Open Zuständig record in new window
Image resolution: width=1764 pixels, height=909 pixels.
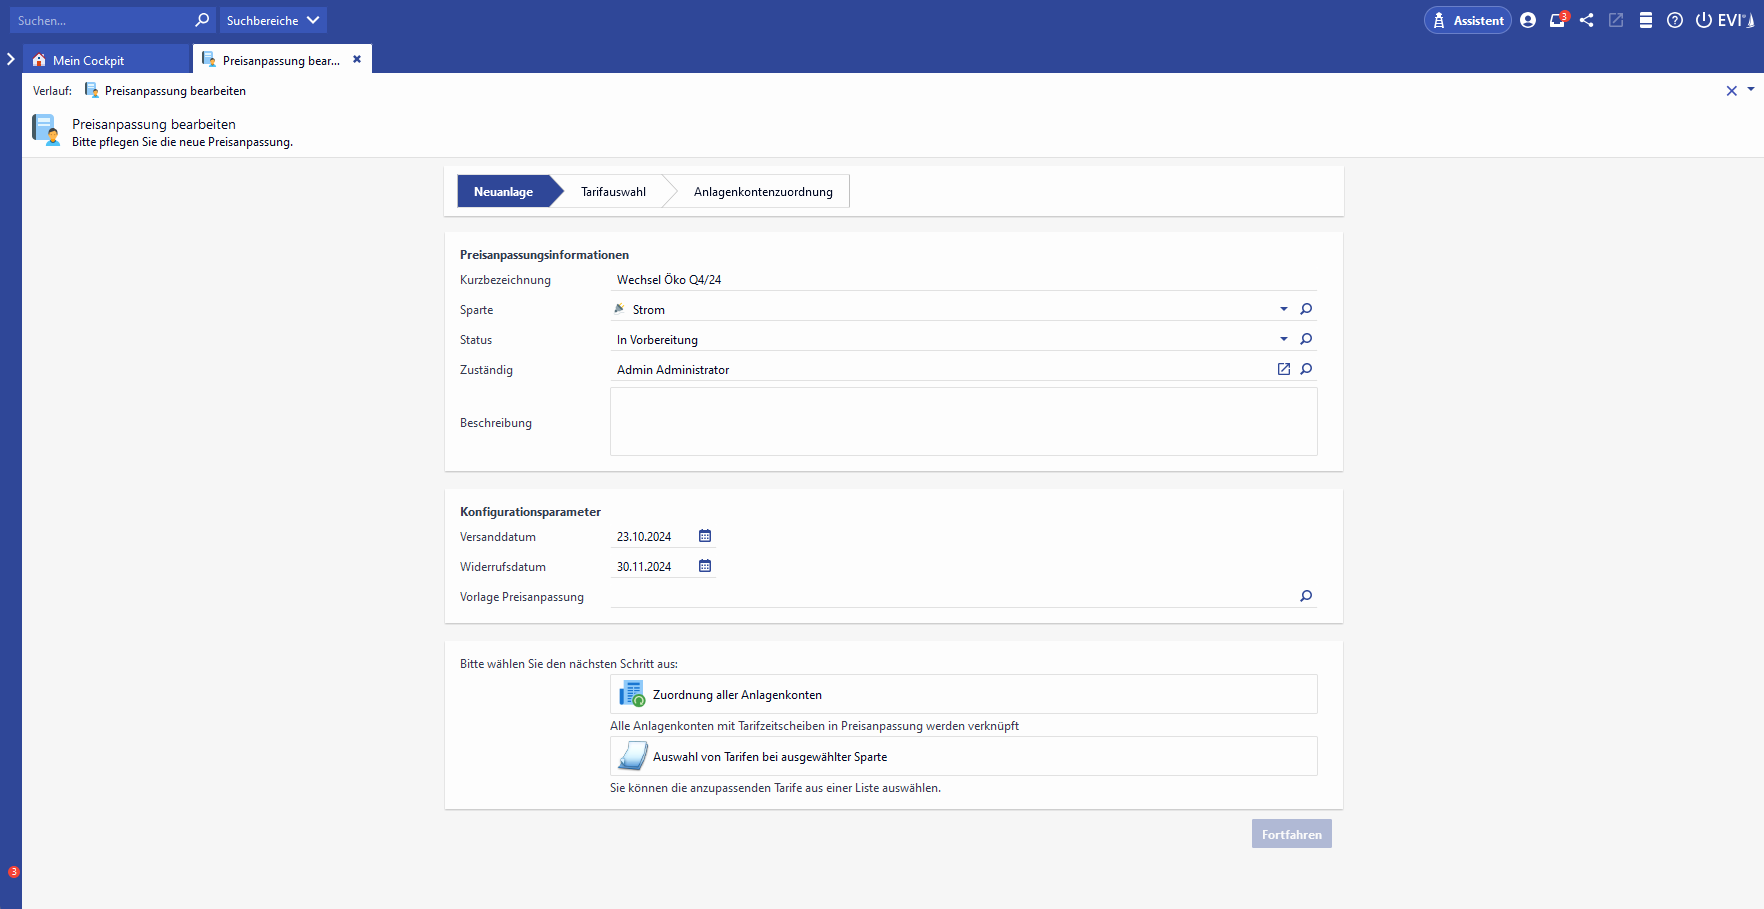tap(1284, 369)
